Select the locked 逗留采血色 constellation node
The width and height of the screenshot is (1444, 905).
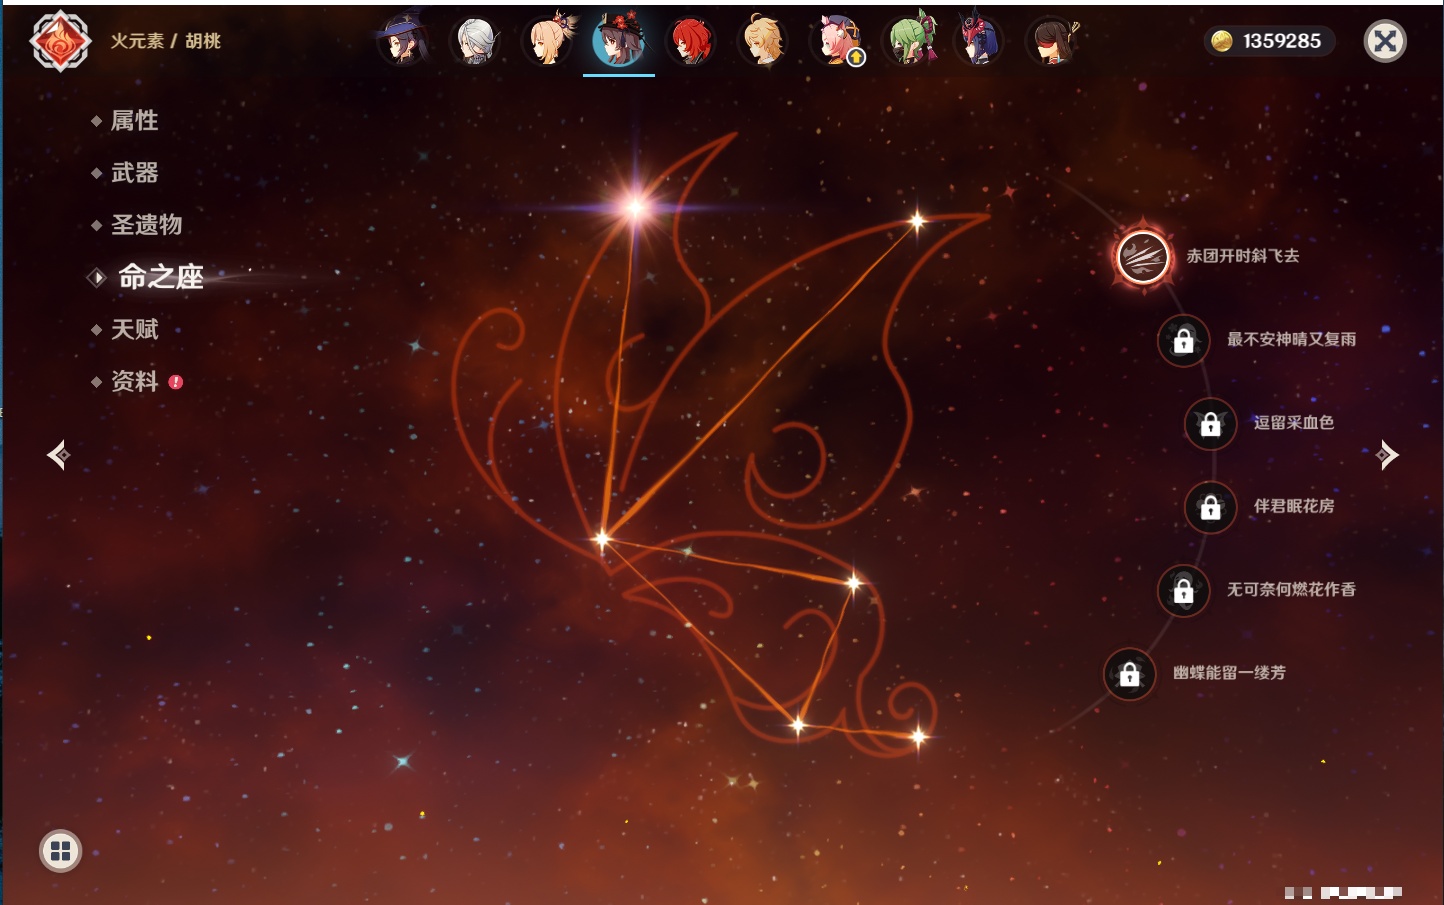click(1210, 423)
